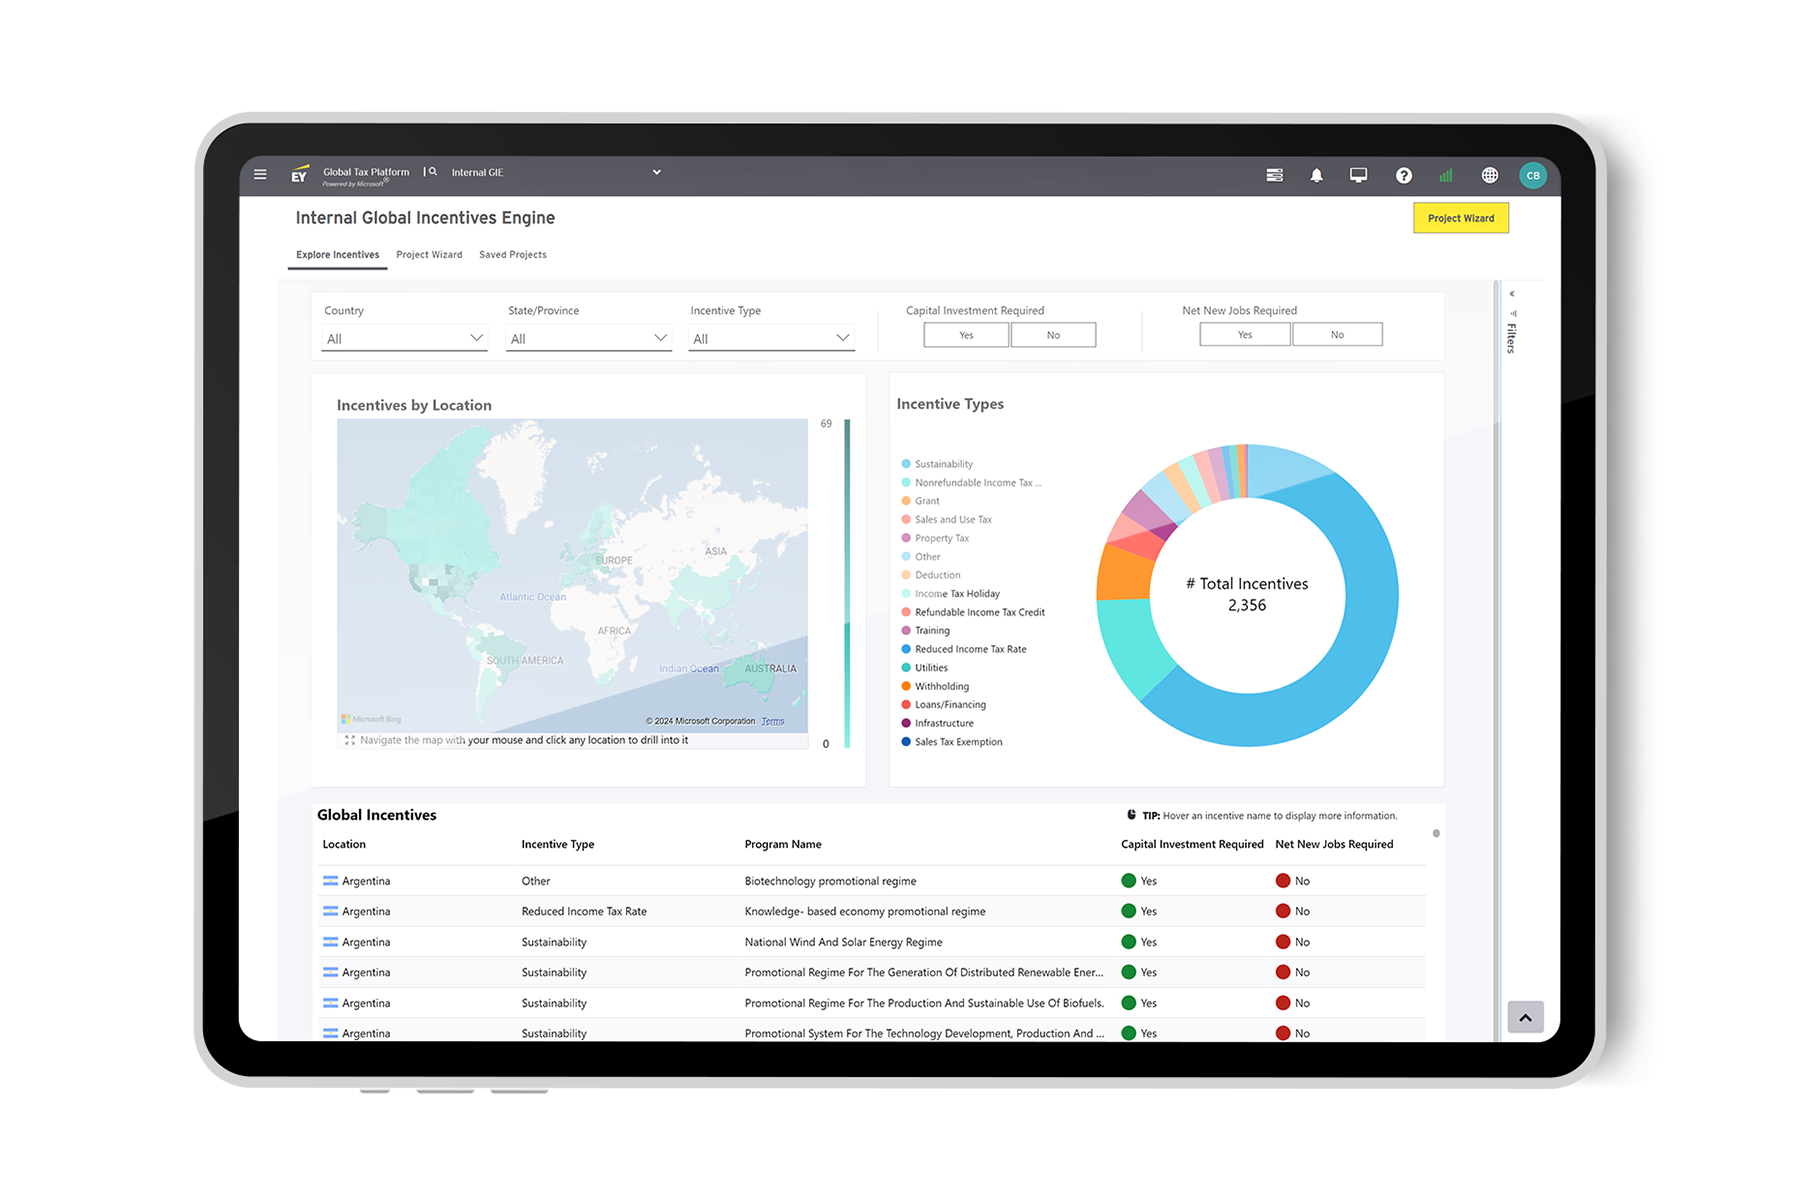The height and width of the screenshot is (1200, 1800).
Task: Click the monitor display icon
Action: pos(1358,175)
